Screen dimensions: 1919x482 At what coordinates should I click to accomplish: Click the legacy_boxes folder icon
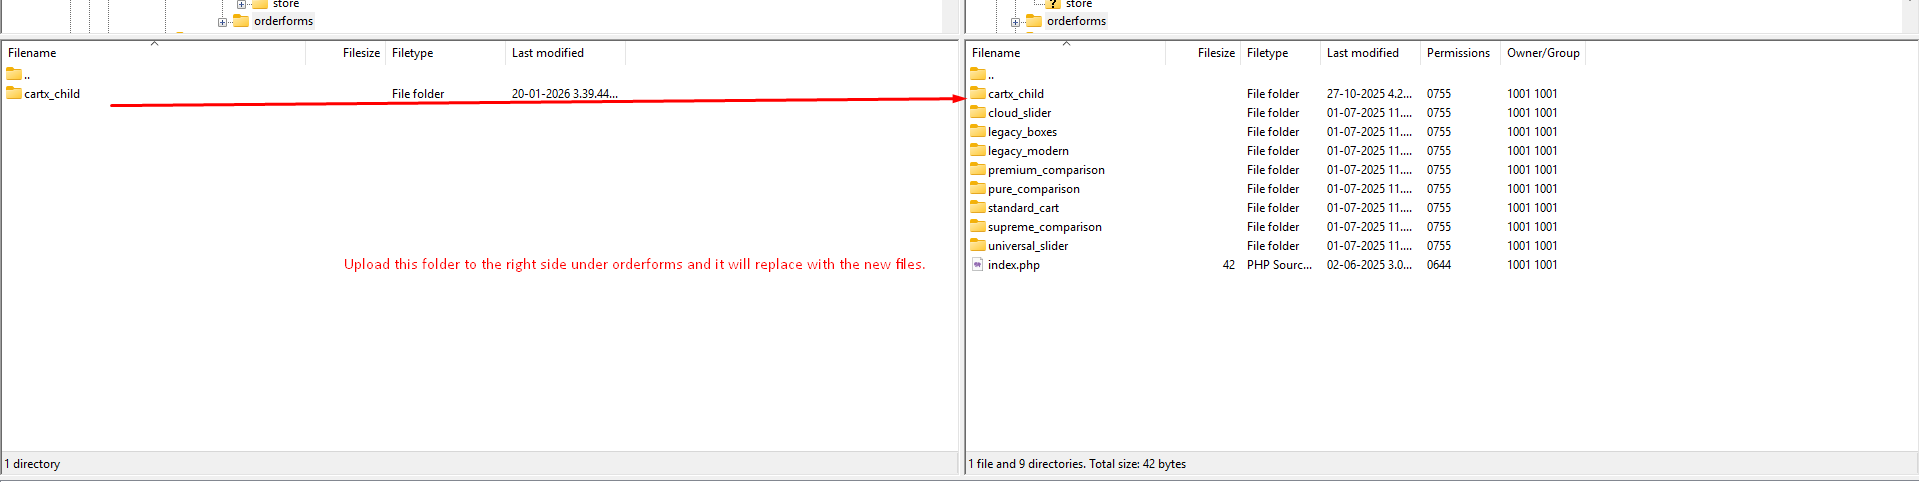pyautogui.click(x=978, y=132)
